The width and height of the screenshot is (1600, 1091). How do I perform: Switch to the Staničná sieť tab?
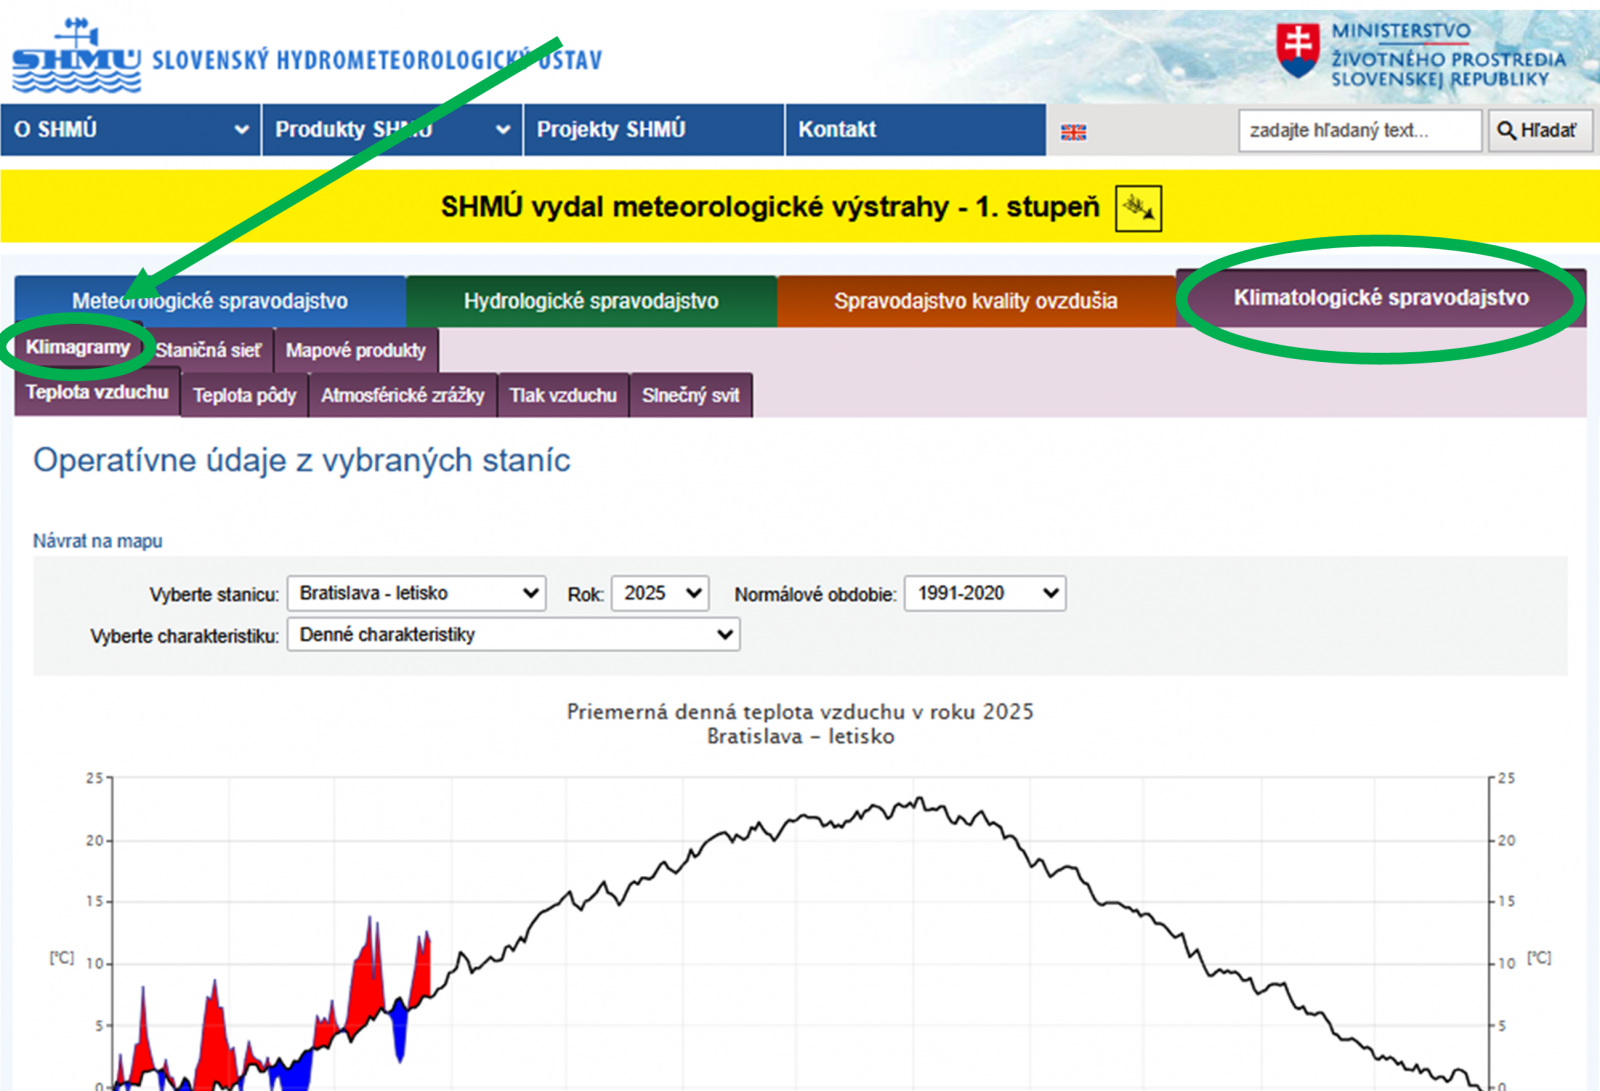(208, 351)
